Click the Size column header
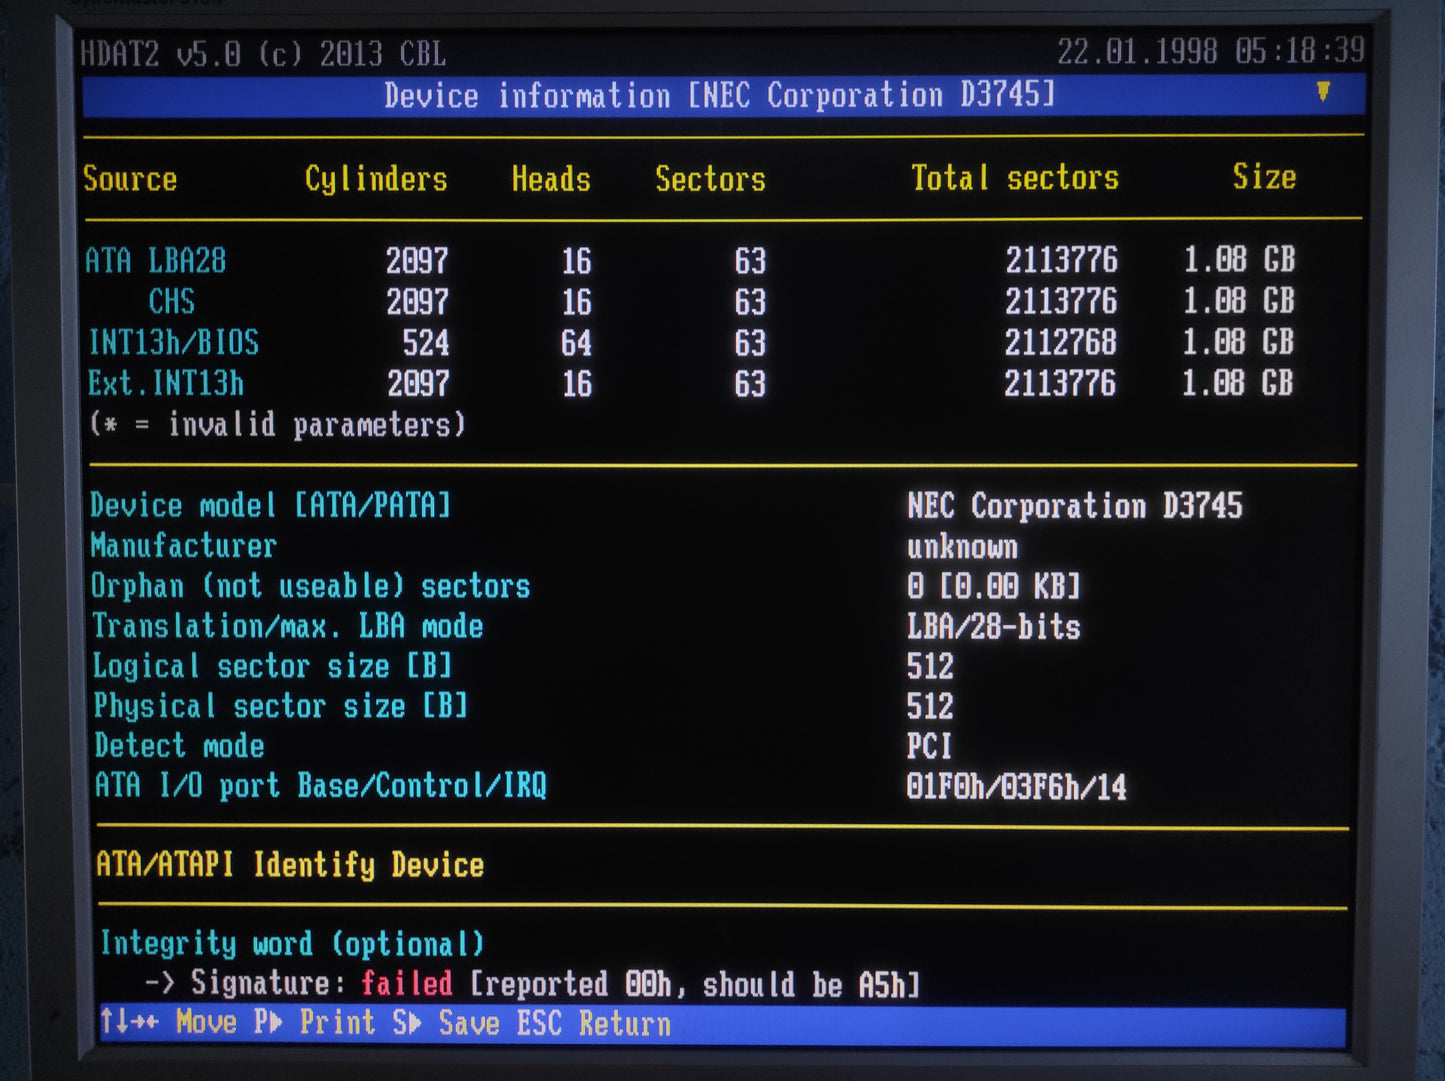This screenshot has width=1445, height=1081. point(1264,177)
